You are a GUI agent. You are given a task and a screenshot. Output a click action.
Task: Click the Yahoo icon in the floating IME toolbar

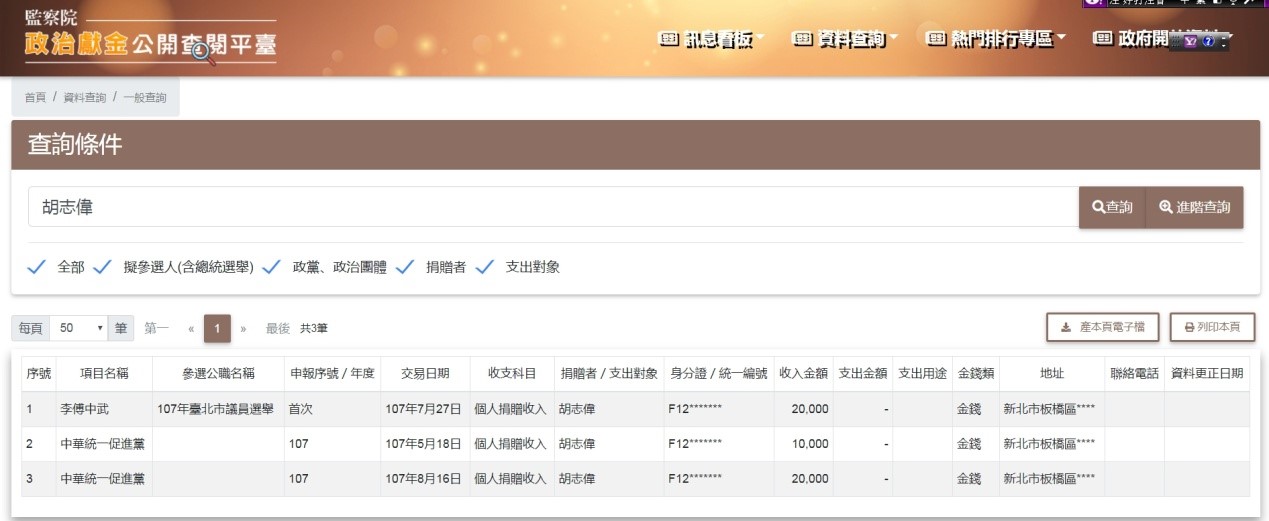coord(1191,41)
